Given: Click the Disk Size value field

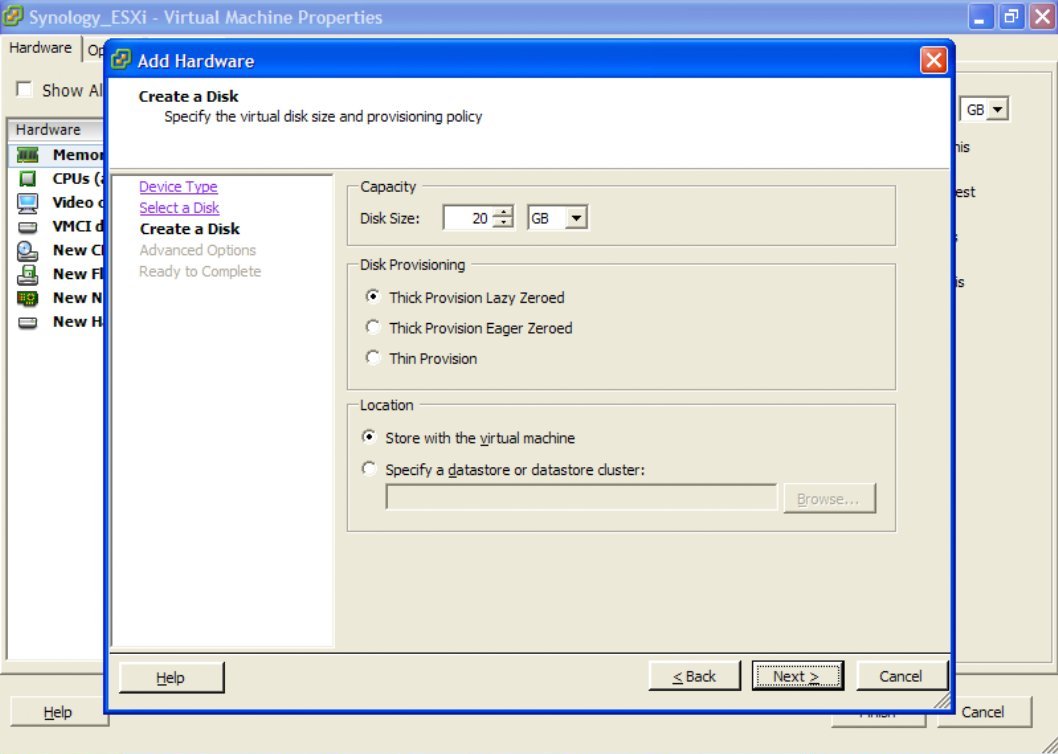Looking at the screenshot, I should (468, 218).
